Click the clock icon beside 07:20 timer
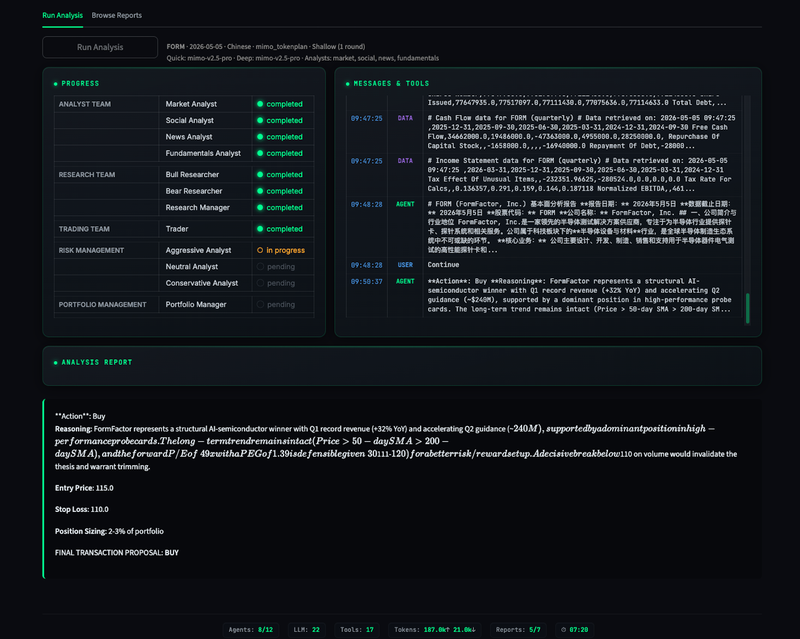Screen dimensions: 800x639 click(x=563, y=630)
